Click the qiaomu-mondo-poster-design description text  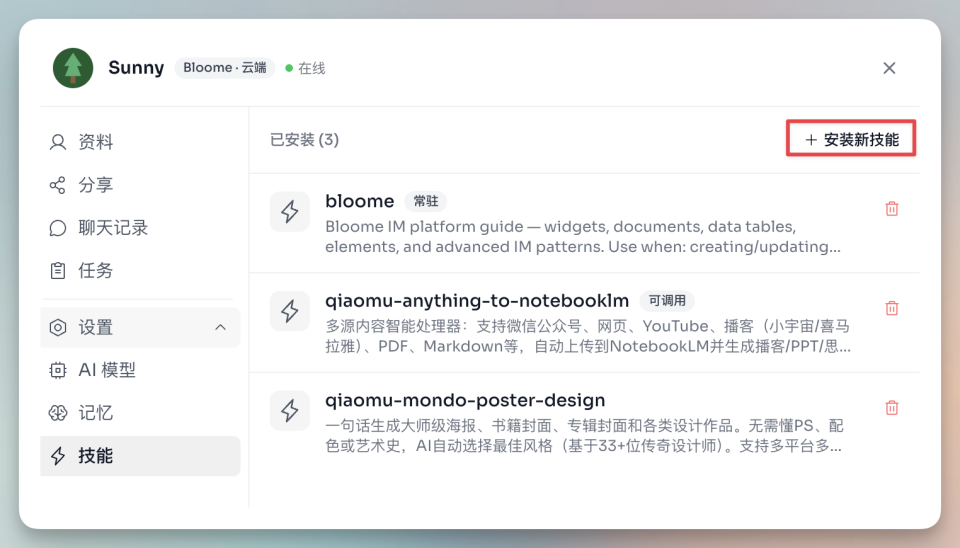[x=585, y=435]
